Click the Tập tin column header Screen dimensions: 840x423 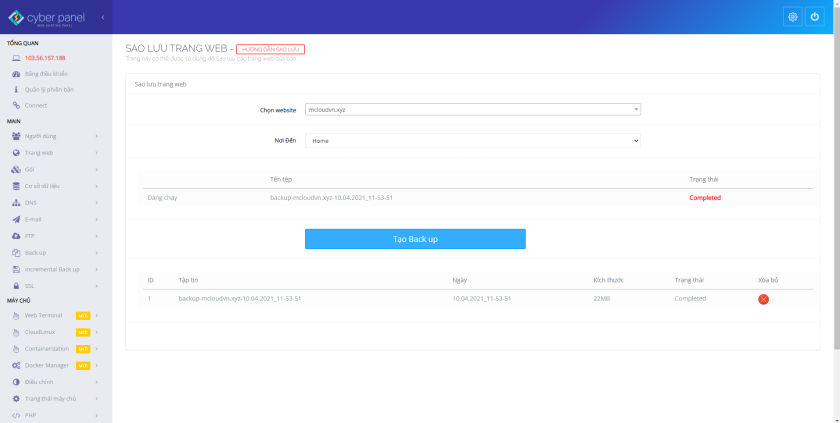click(188, 280)
